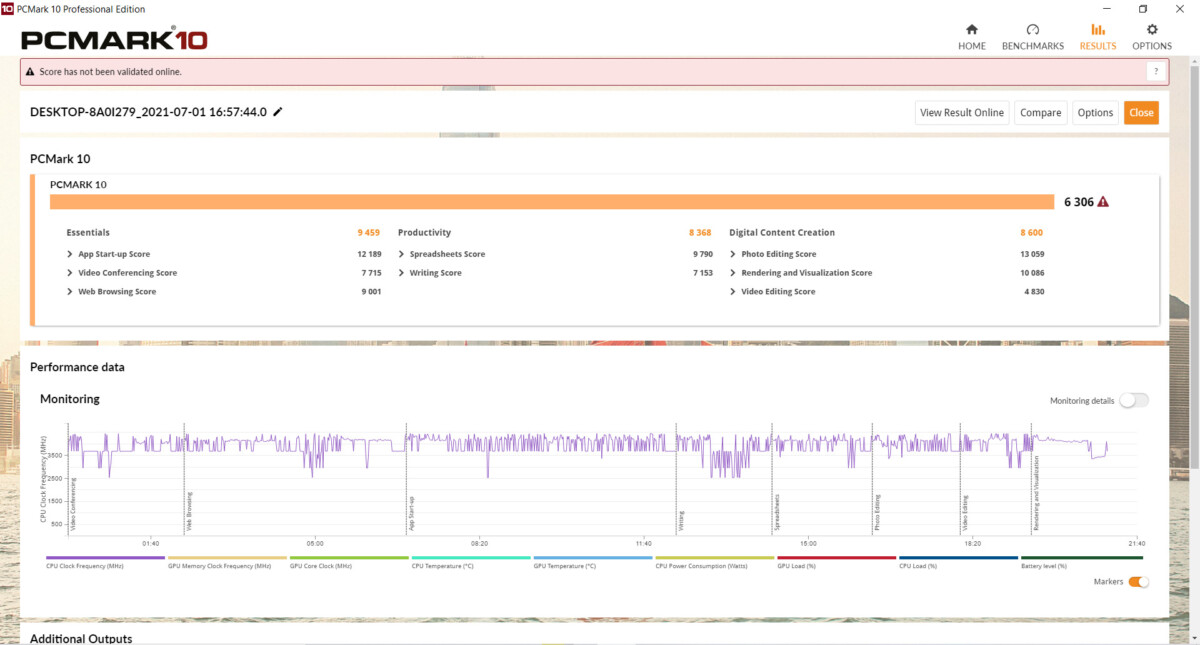This screenshot has height=645, width=1200.
Task: Open Options gear icon in header
Action: 1151,30
